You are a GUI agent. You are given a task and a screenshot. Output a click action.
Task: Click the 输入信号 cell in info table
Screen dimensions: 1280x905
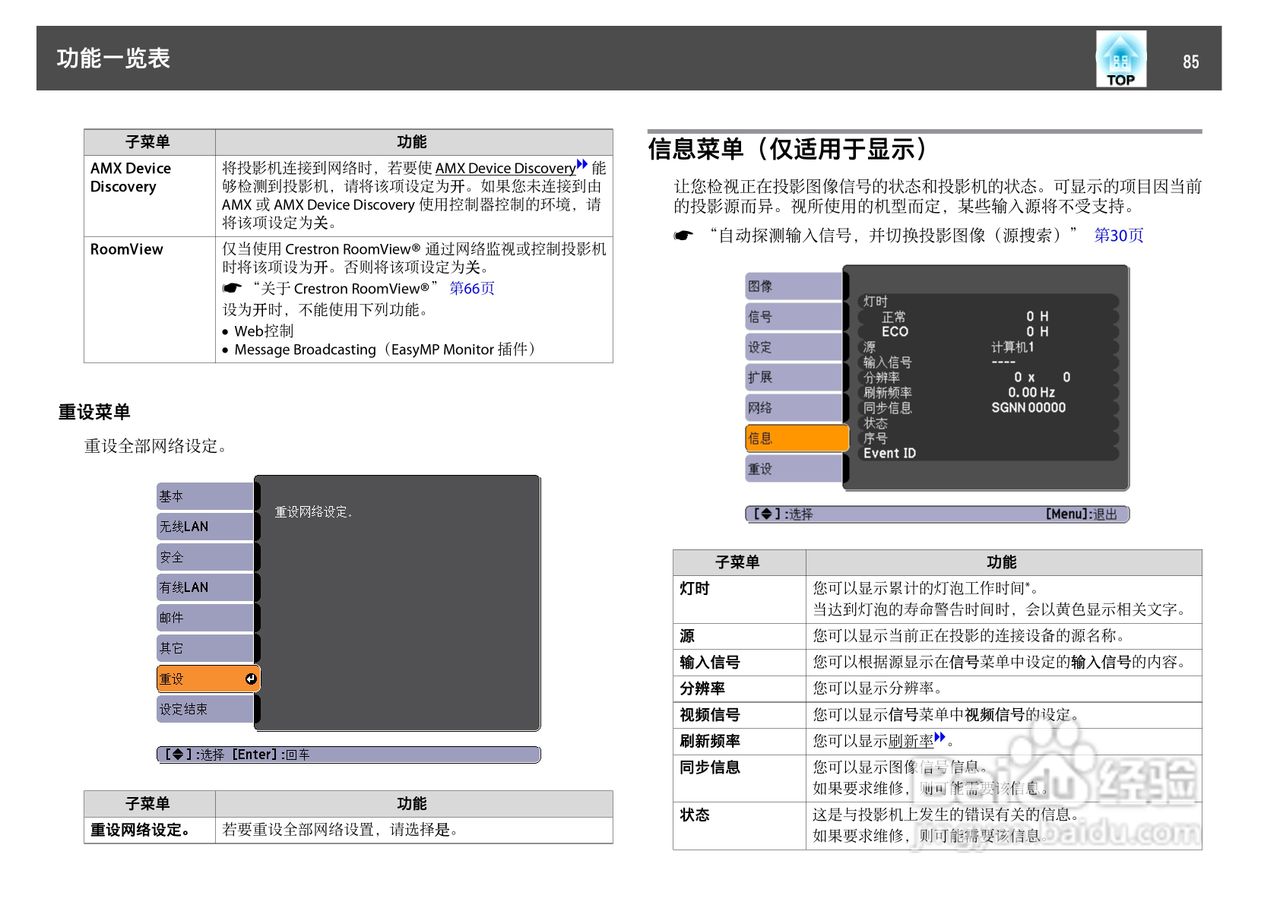(x=739, y=662)
